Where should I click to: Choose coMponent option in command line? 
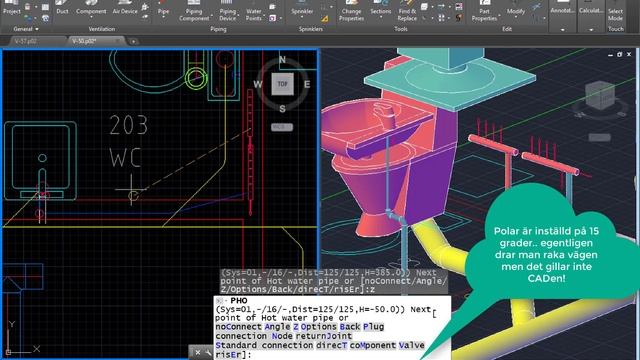pyautogui.click(x=373, y=345)
